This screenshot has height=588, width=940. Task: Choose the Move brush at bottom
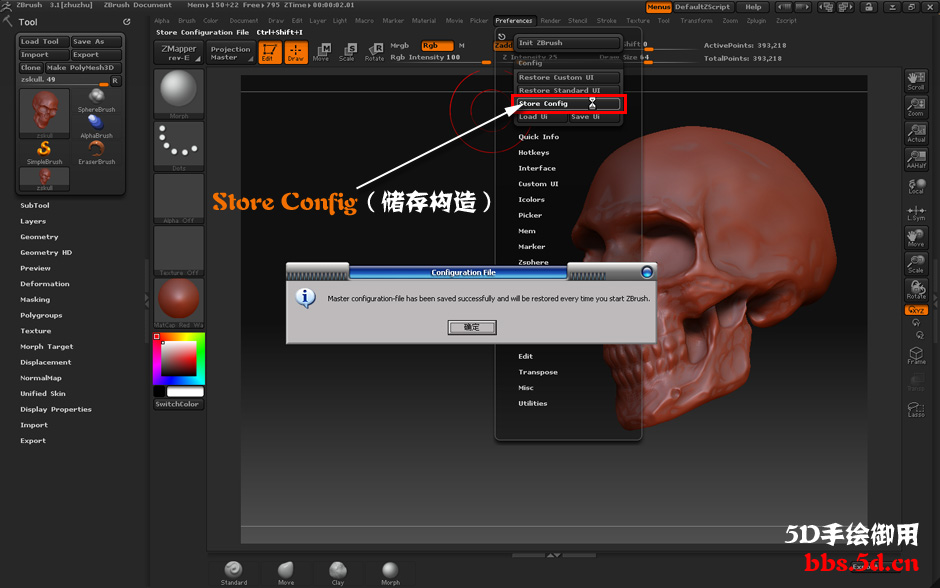(x=286, y=572)
